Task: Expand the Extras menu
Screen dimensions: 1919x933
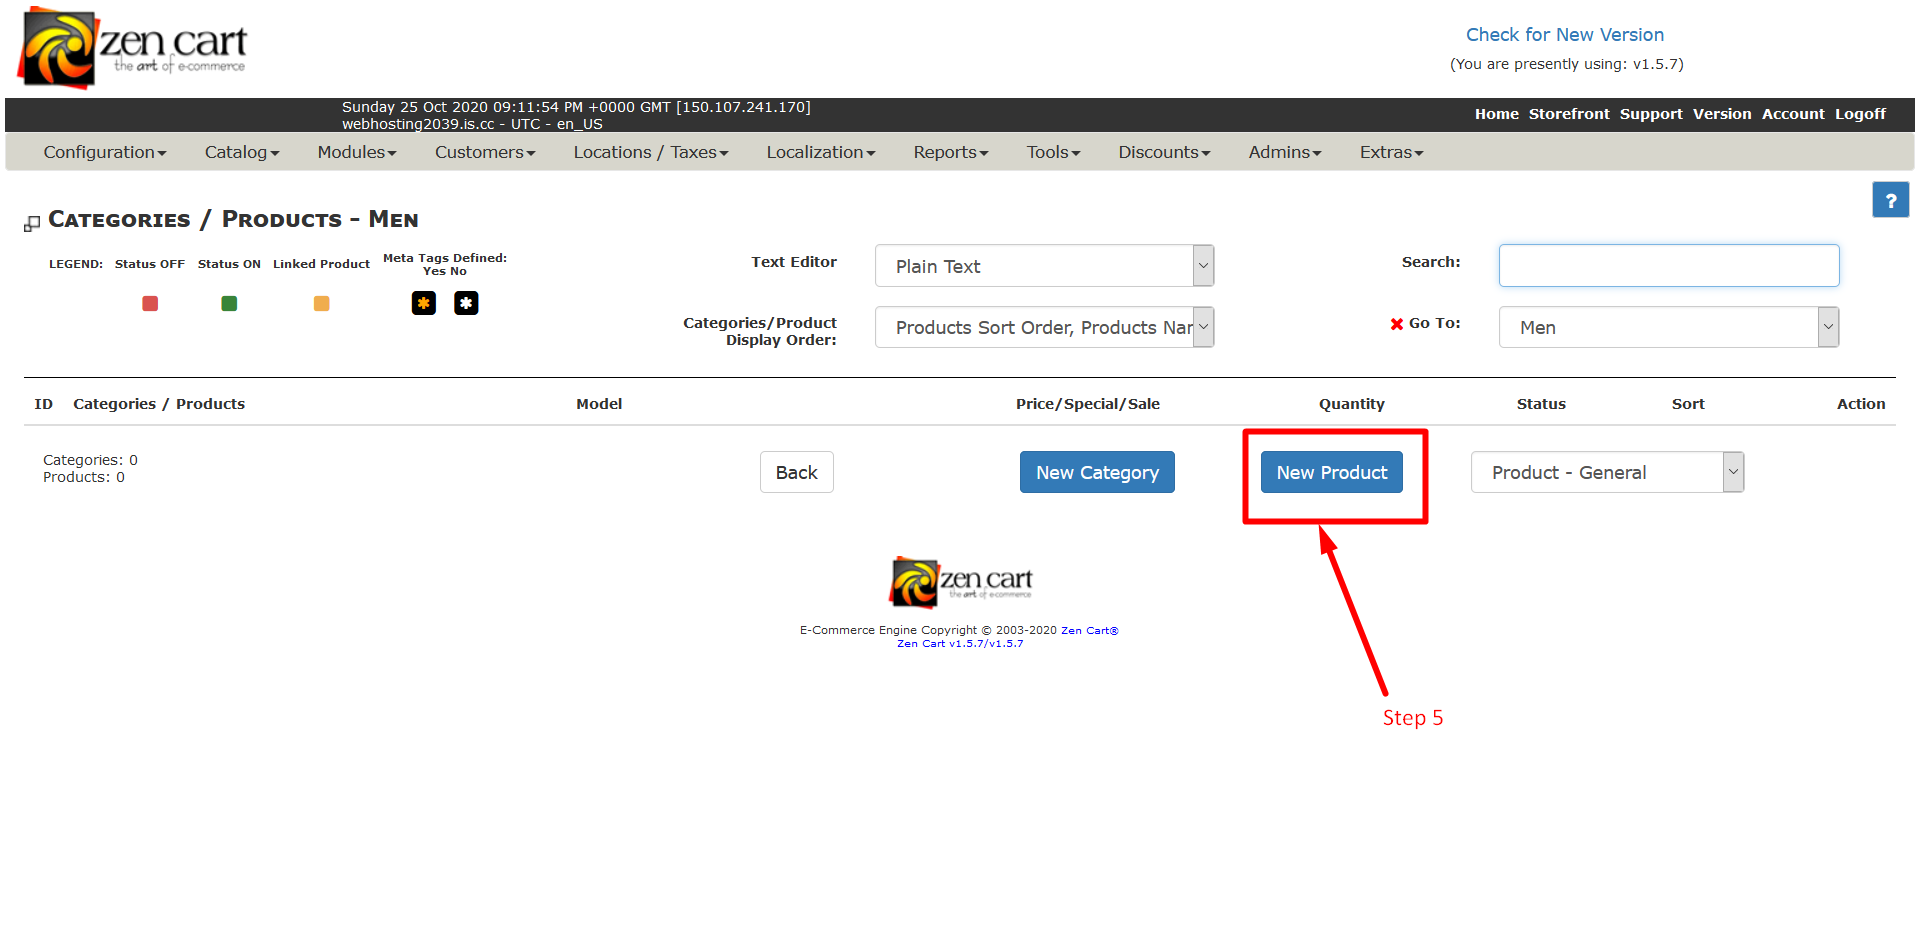Action: 1391,152
